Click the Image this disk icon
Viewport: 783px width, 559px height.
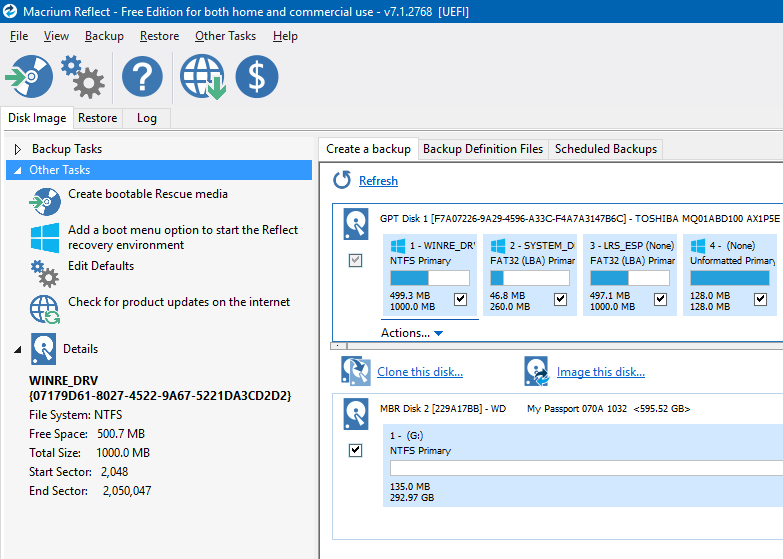(537, 371)
